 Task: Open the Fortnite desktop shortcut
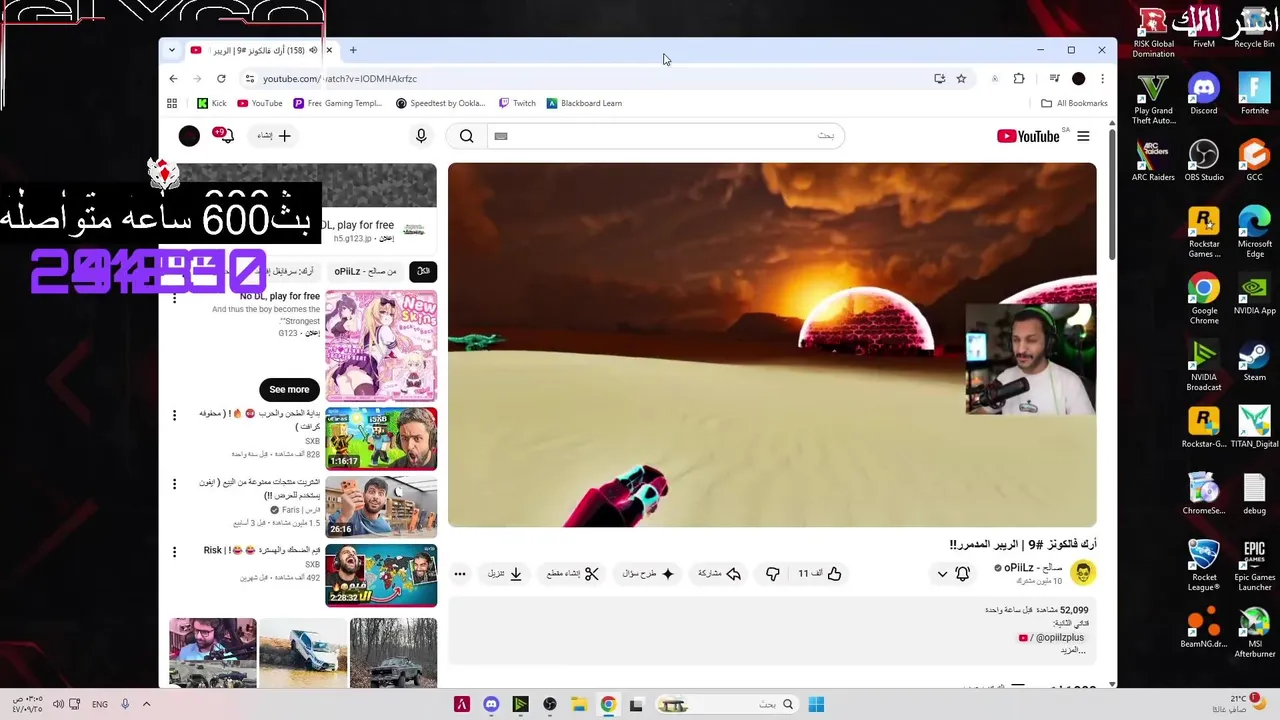click(x=1254, y=94)
